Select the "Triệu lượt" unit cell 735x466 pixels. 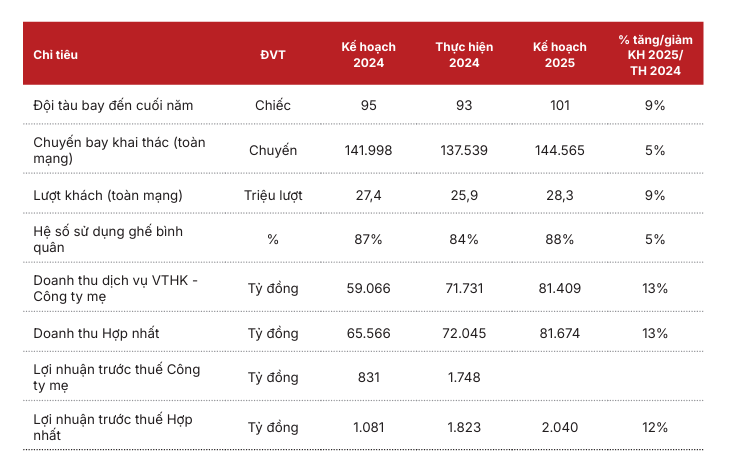pos(273,195)
